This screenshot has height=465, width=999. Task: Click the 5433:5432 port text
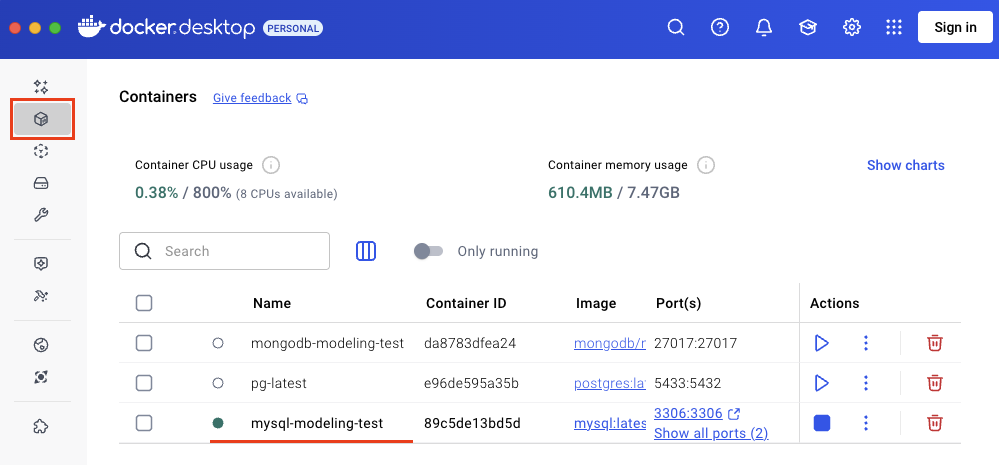[688, 383]
